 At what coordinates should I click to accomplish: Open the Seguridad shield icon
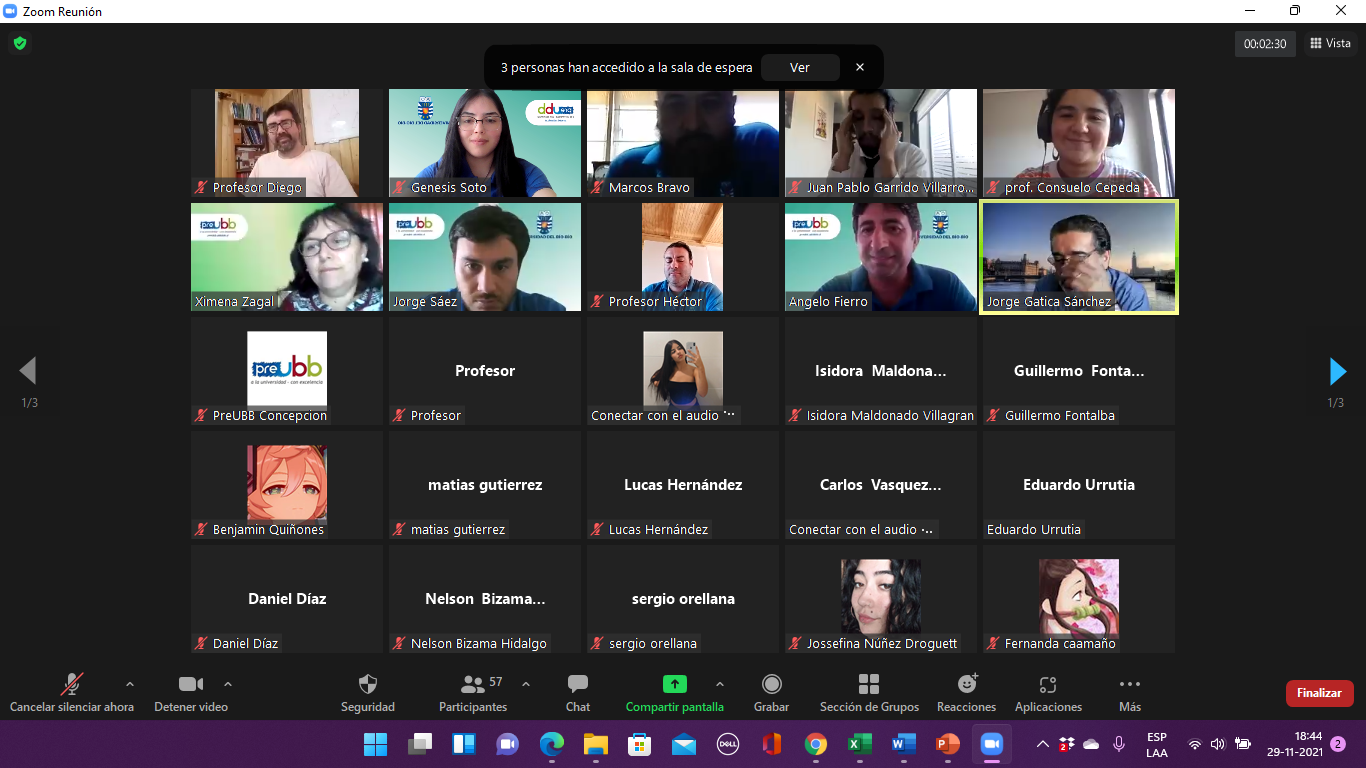tap(368, 685)
